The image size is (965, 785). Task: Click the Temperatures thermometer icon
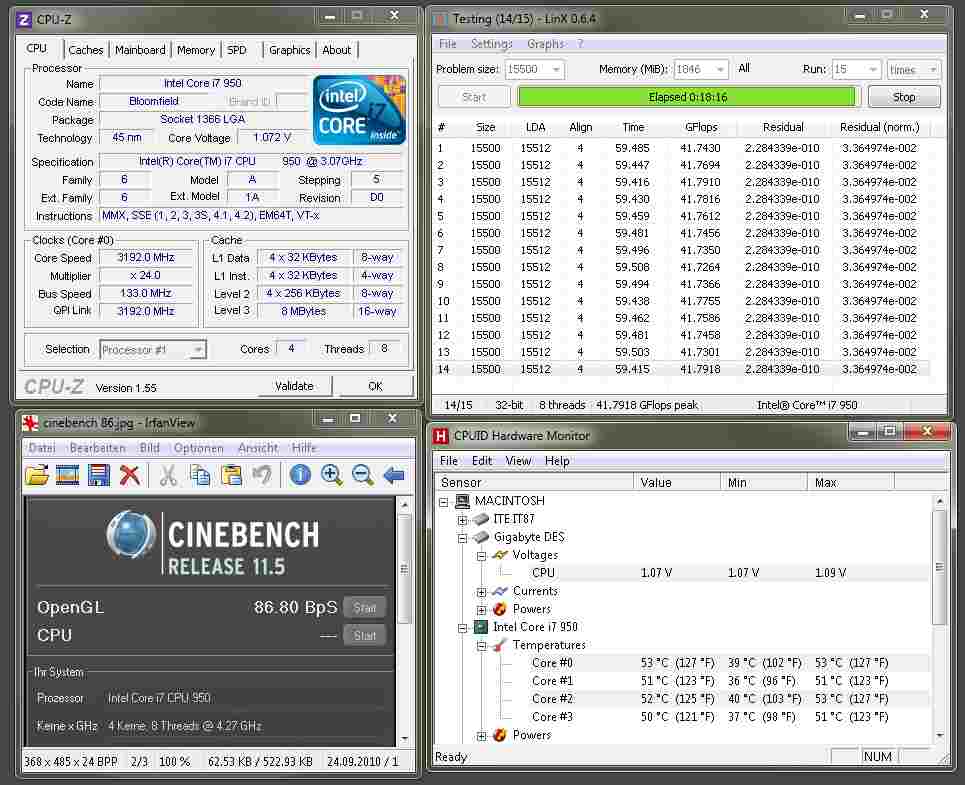pos(500,645)
